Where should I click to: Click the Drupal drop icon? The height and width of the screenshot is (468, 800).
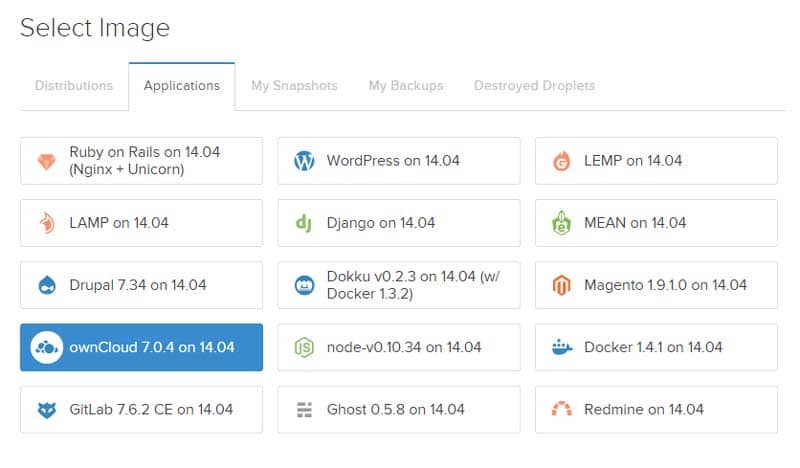(47, 285)
